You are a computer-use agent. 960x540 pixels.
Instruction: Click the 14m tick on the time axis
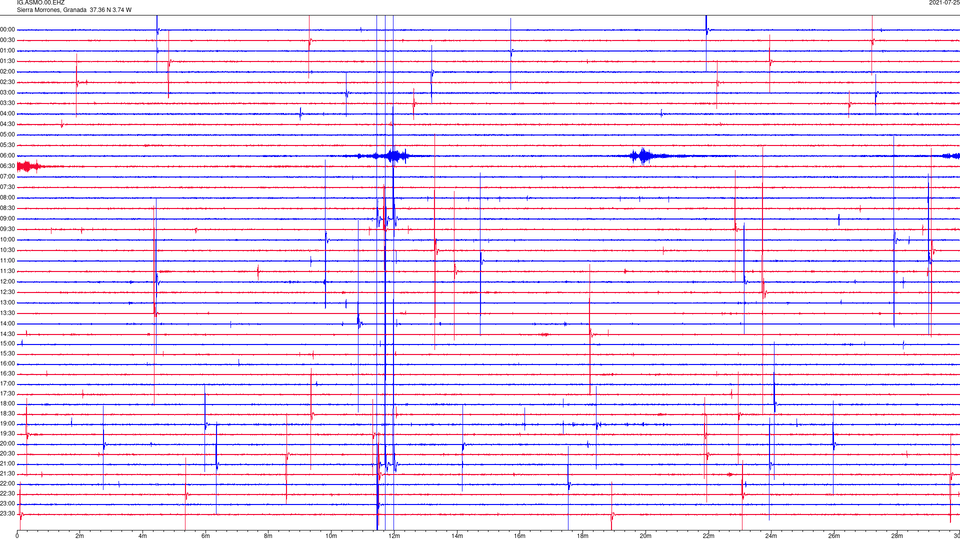tap(457, 536)
